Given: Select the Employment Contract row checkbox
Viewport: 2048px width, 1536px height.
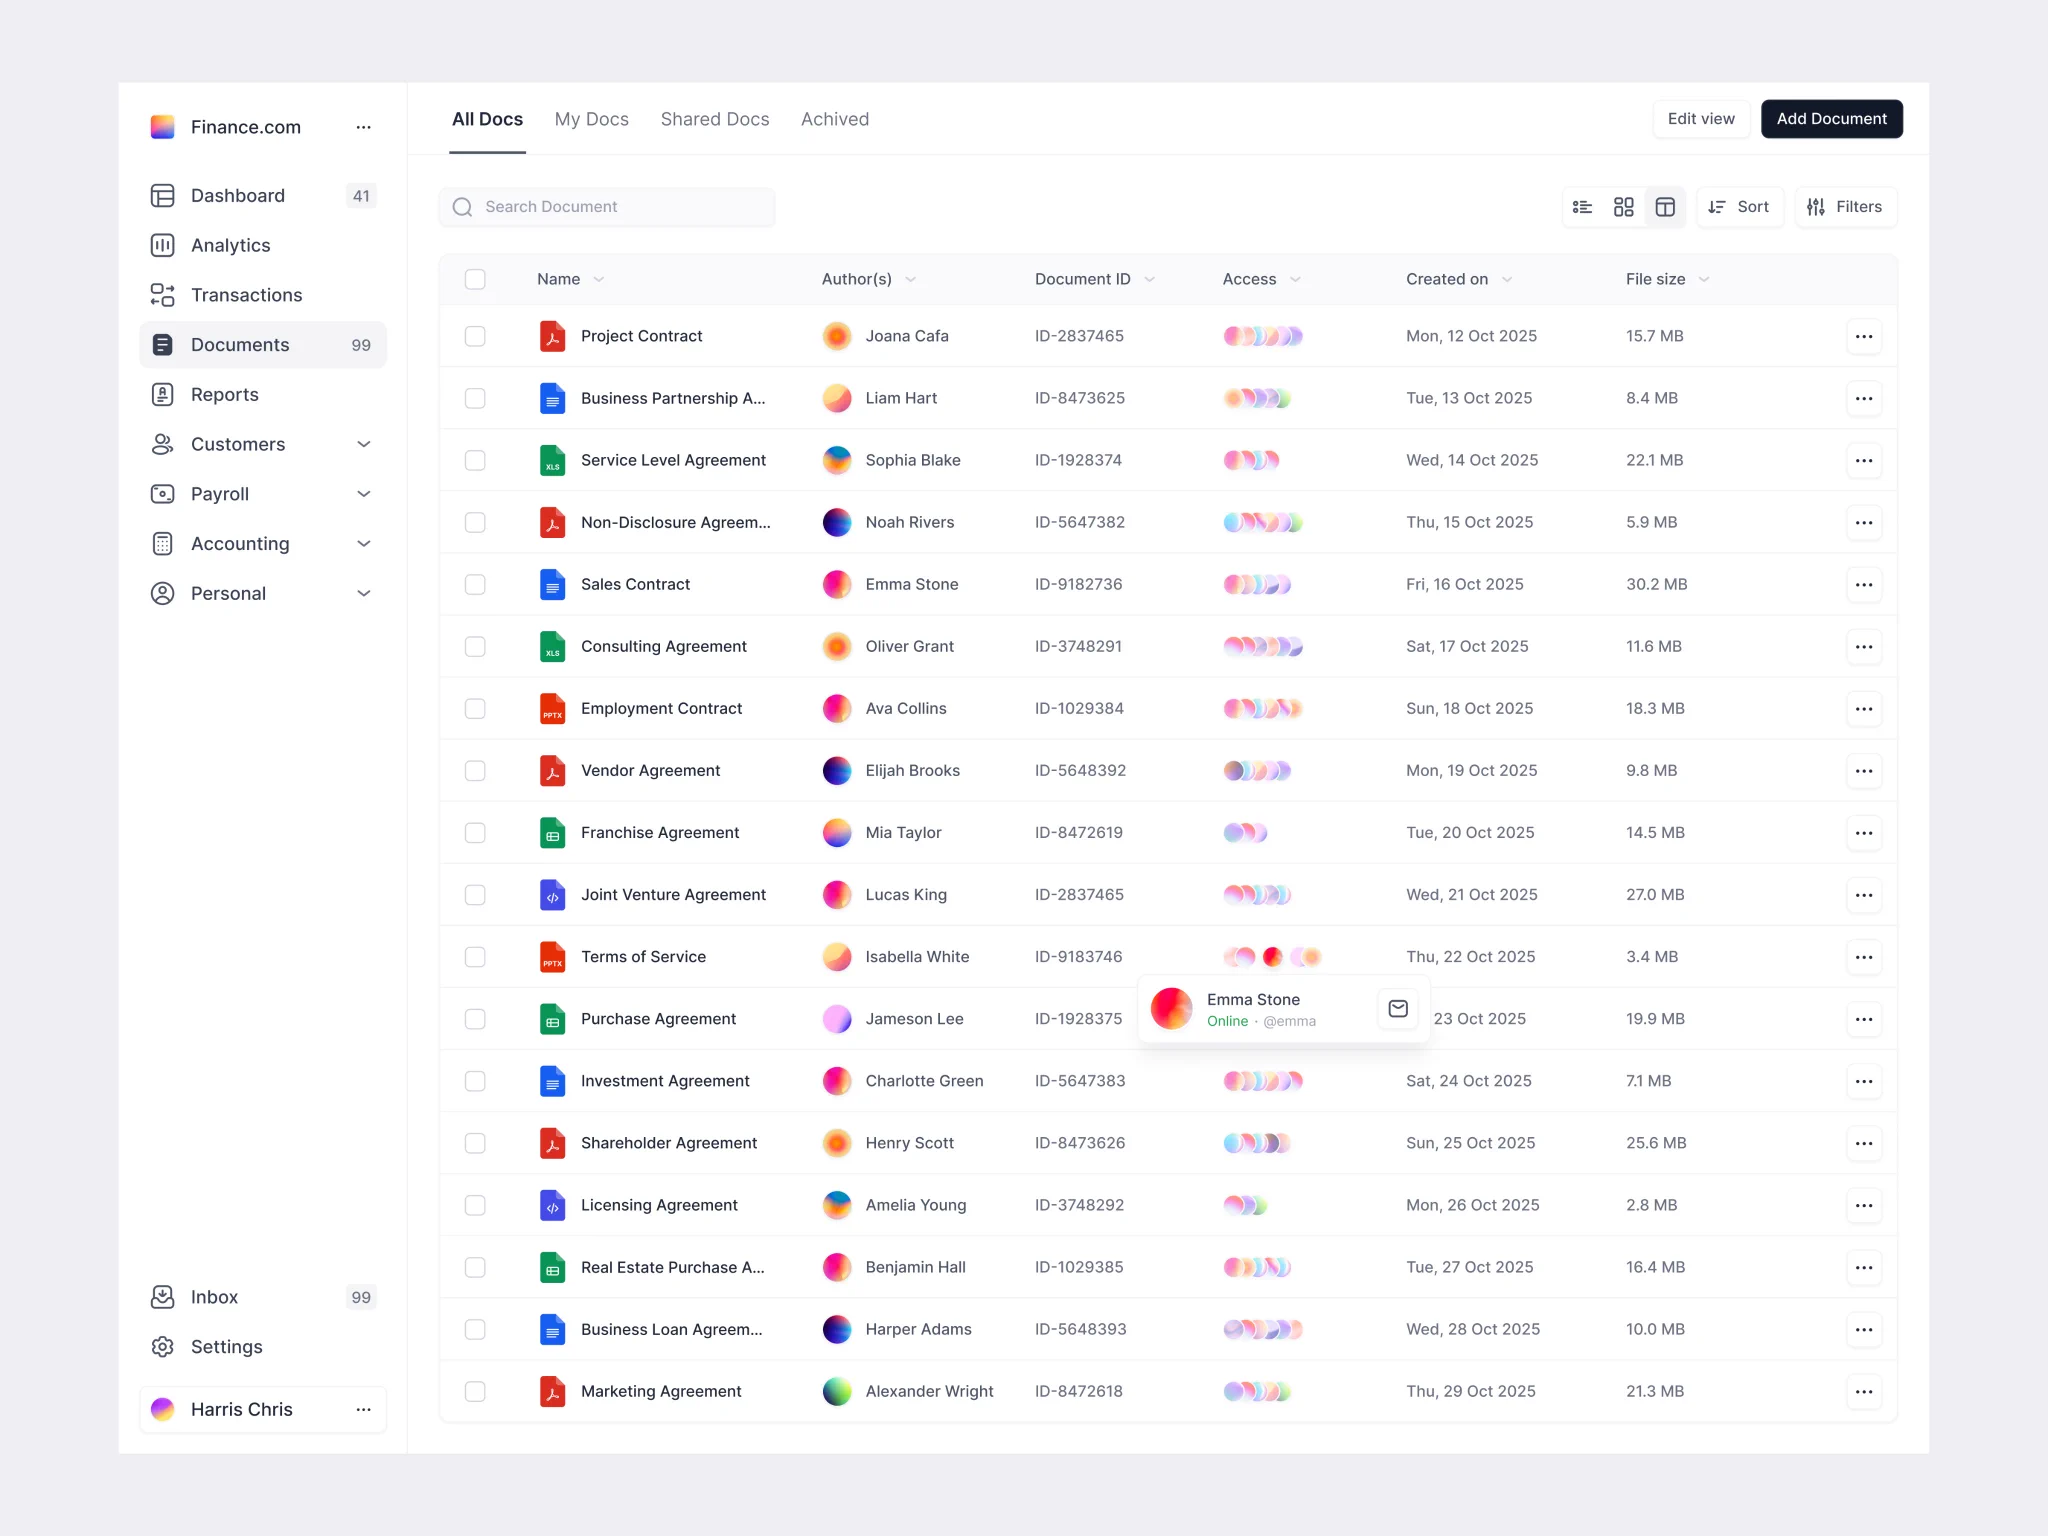Looking at the screenshot, I should [x=475, y=708].
